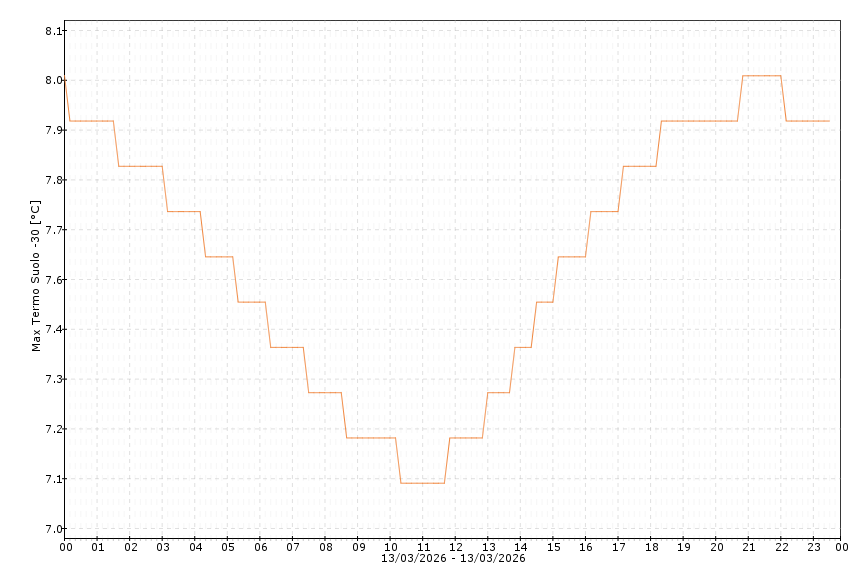
Task: Click the date range label 13/03/2026 - 13/03/2026
Action: click(453, 558)
